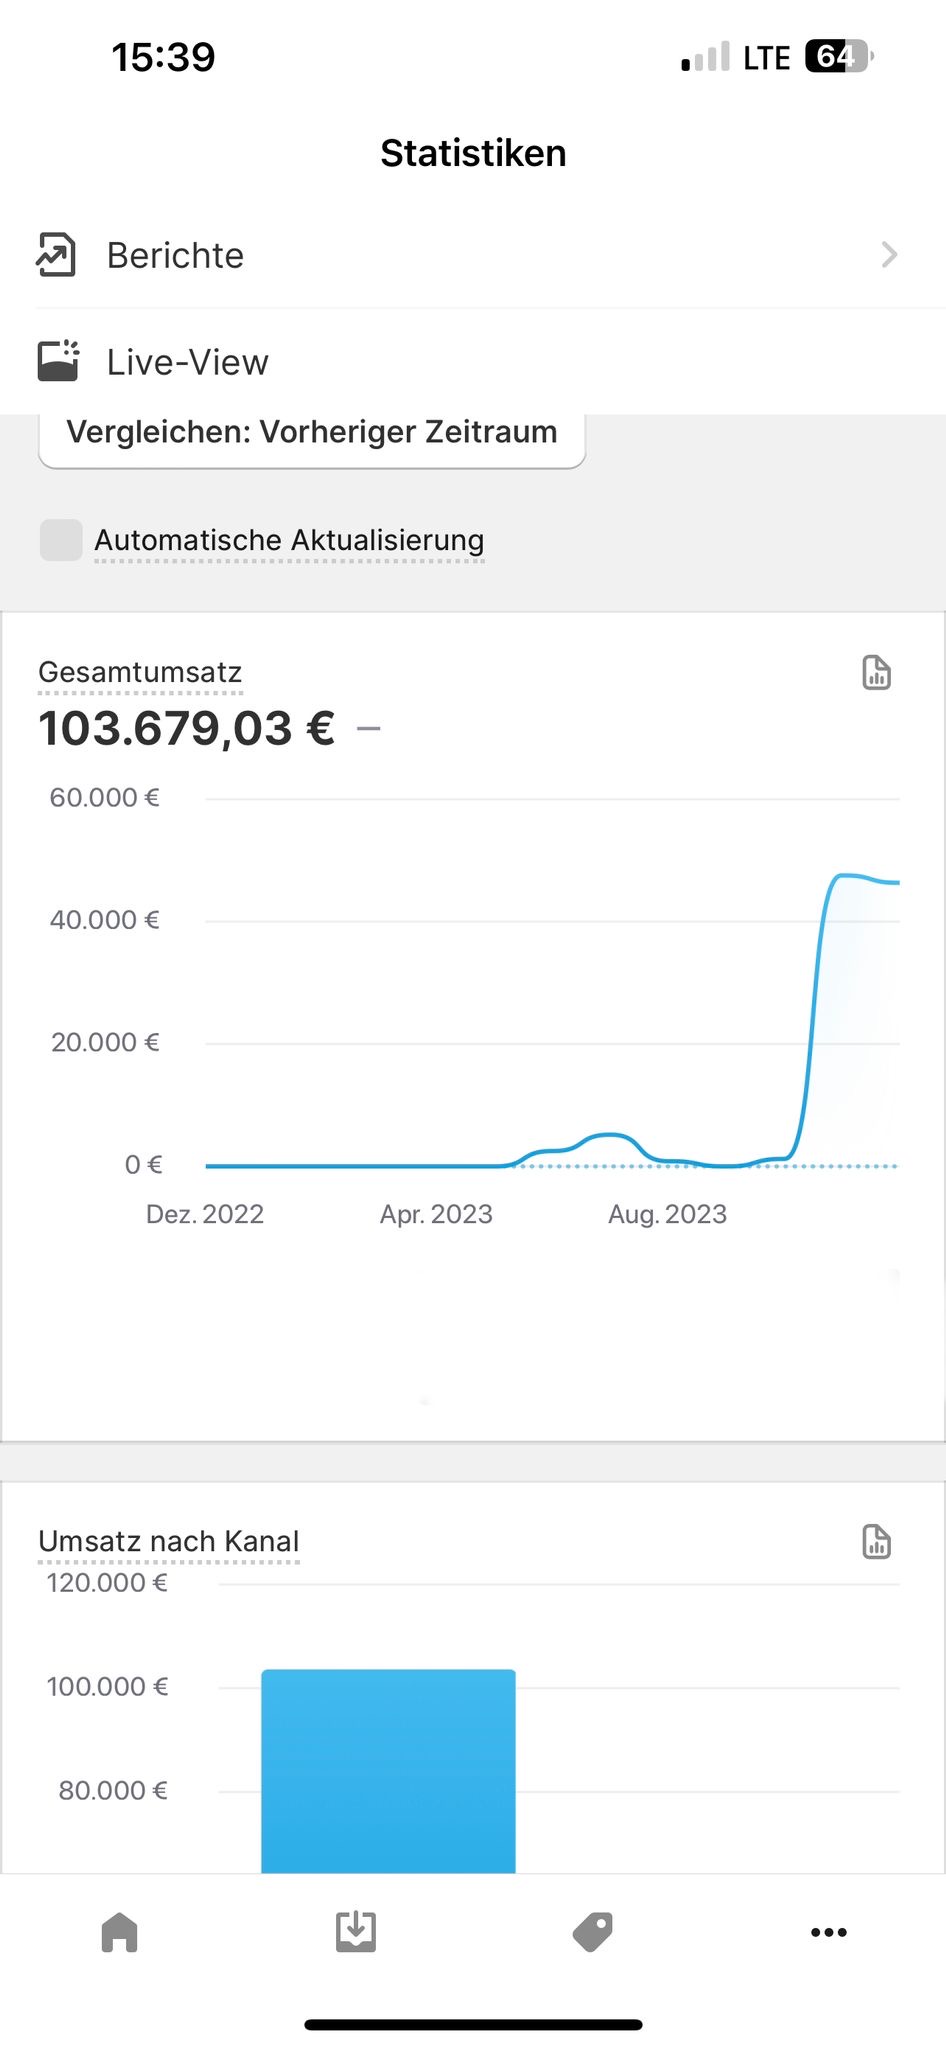Tap the Gesamtumsatz dotted title link

tap(140, 673)
